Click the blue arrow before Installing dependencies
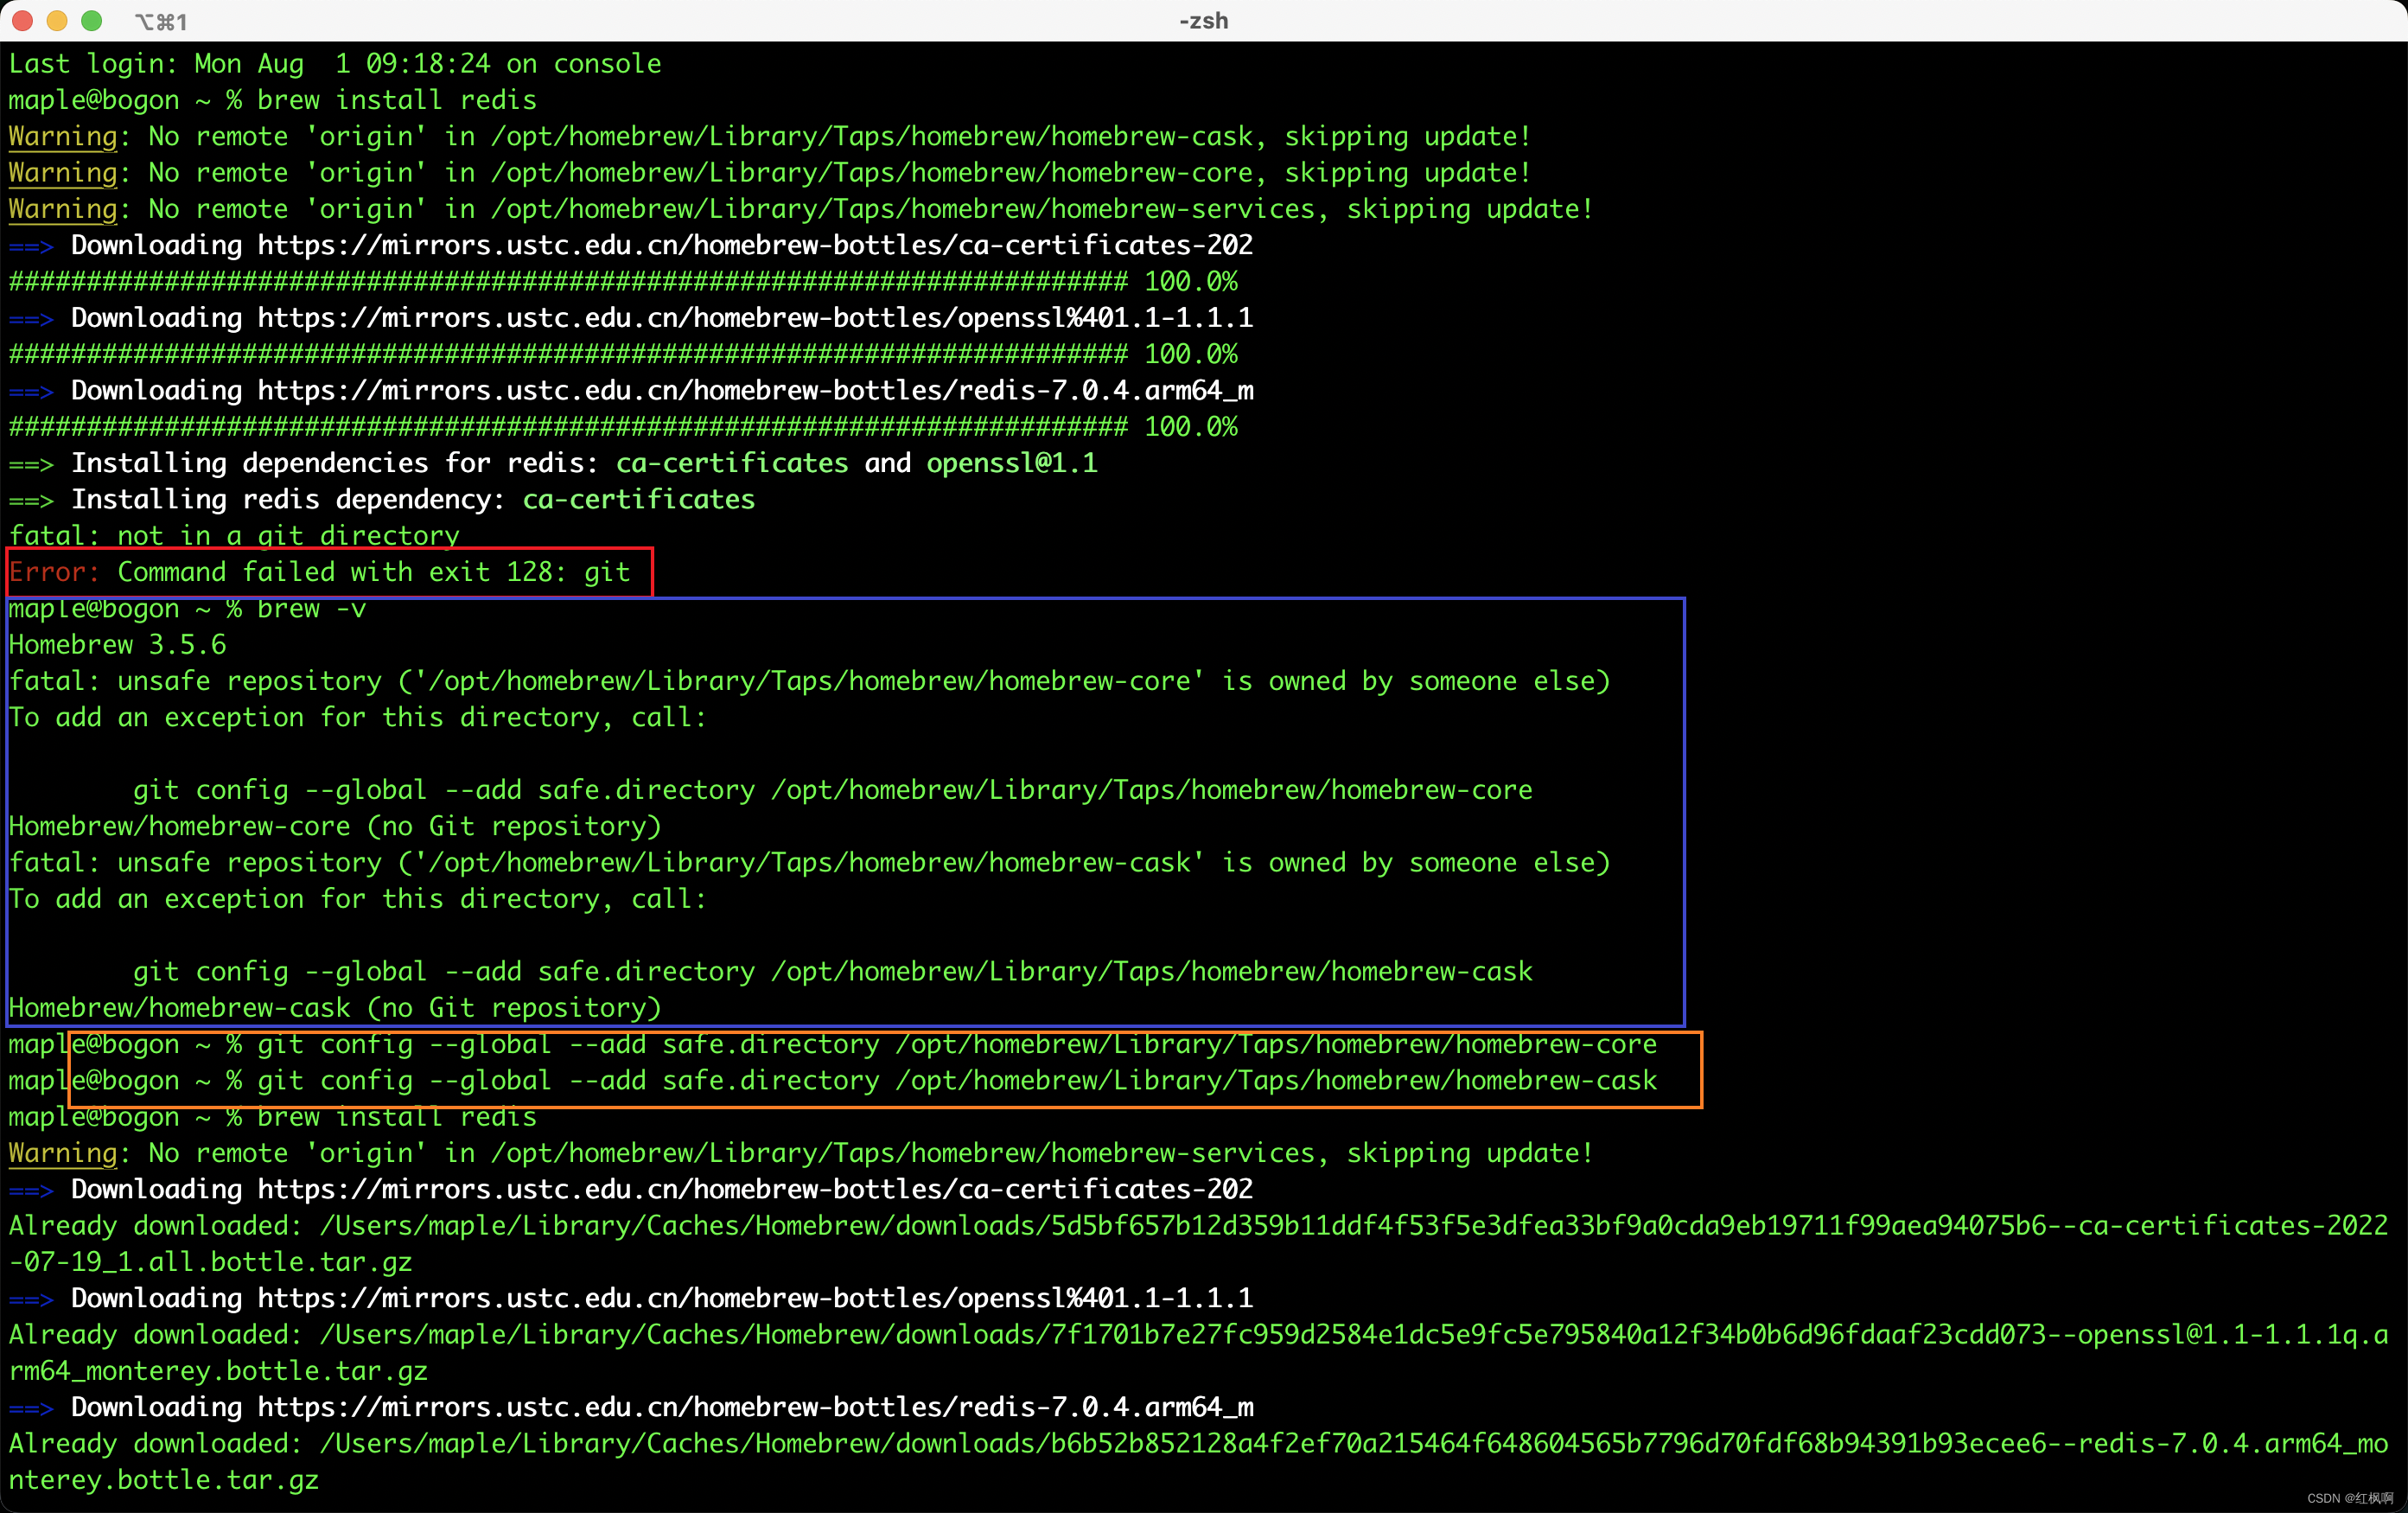The width and height of the screenshot is (2408, 1513). tap(30, 464)
